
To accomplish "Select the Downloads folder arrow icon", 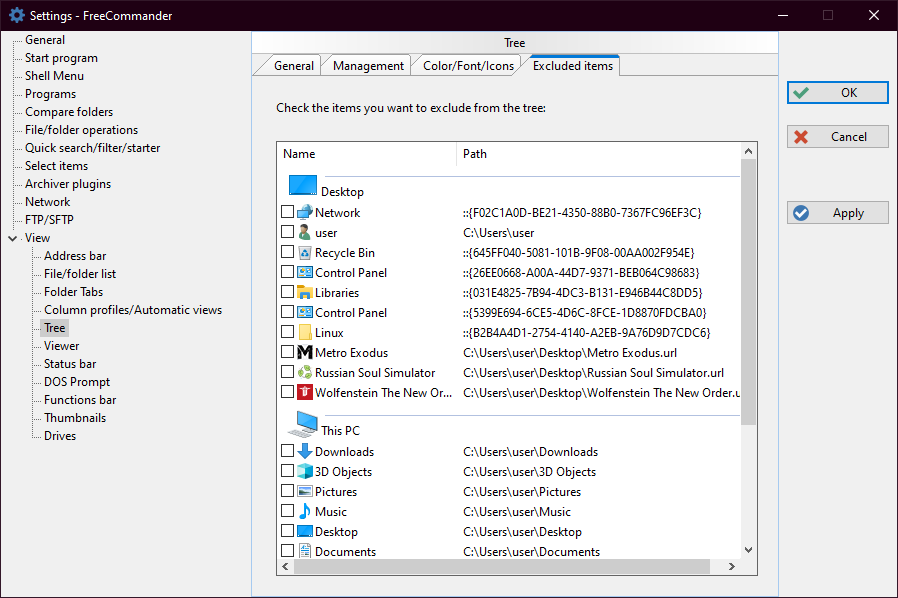I will [x=305, y=452].
